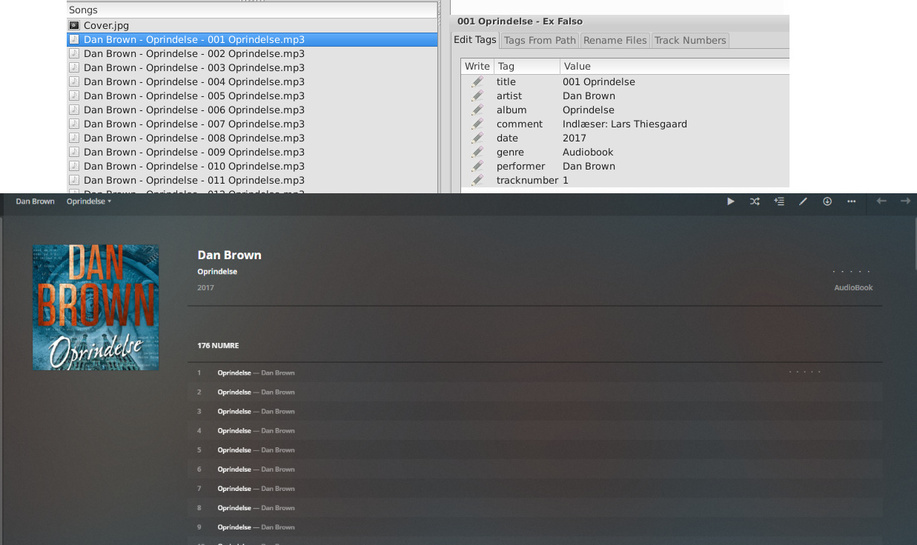
Task: Select file 001 Oprindelse.mp3
Action: coord(252,40)
